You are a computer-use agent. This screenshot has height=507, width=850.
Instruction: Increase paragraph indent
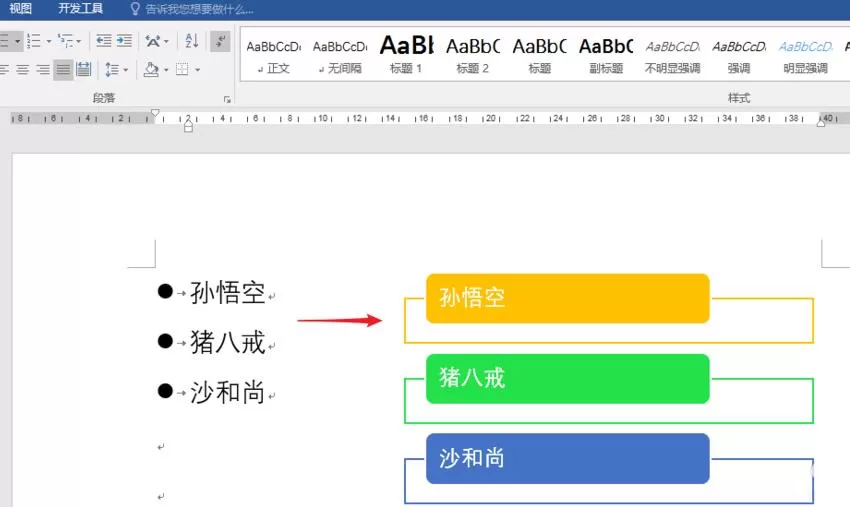point(124,41)
